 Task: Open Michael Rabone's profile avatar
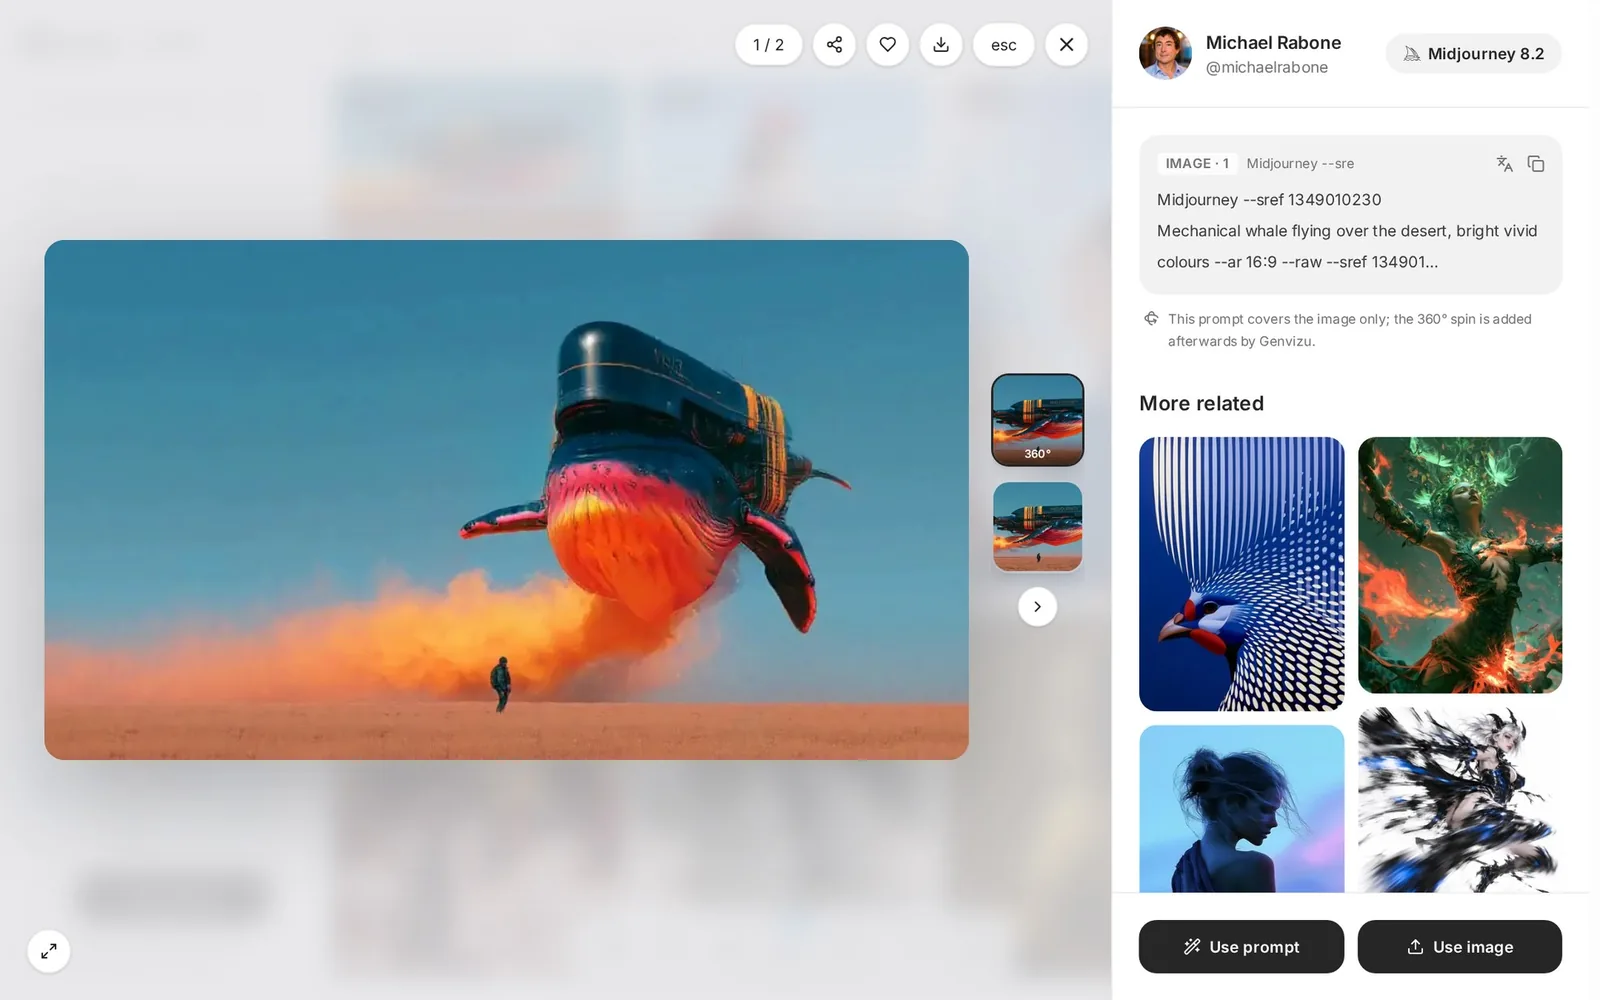click(1165, 53)
